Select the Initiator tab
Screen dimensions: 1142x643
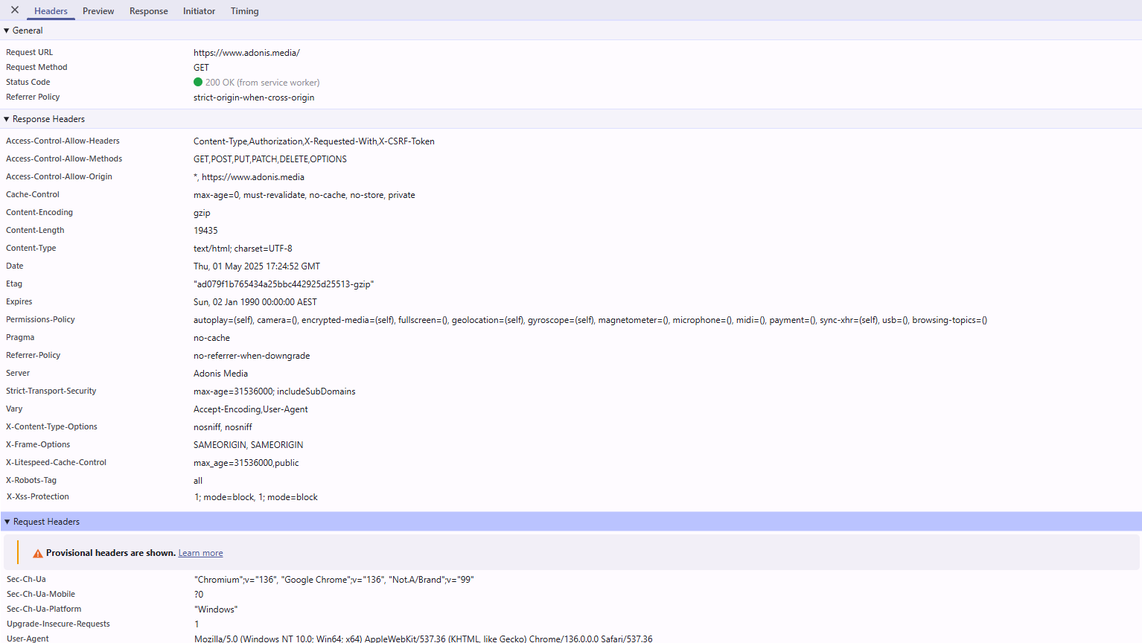click(x=198, y=11)
